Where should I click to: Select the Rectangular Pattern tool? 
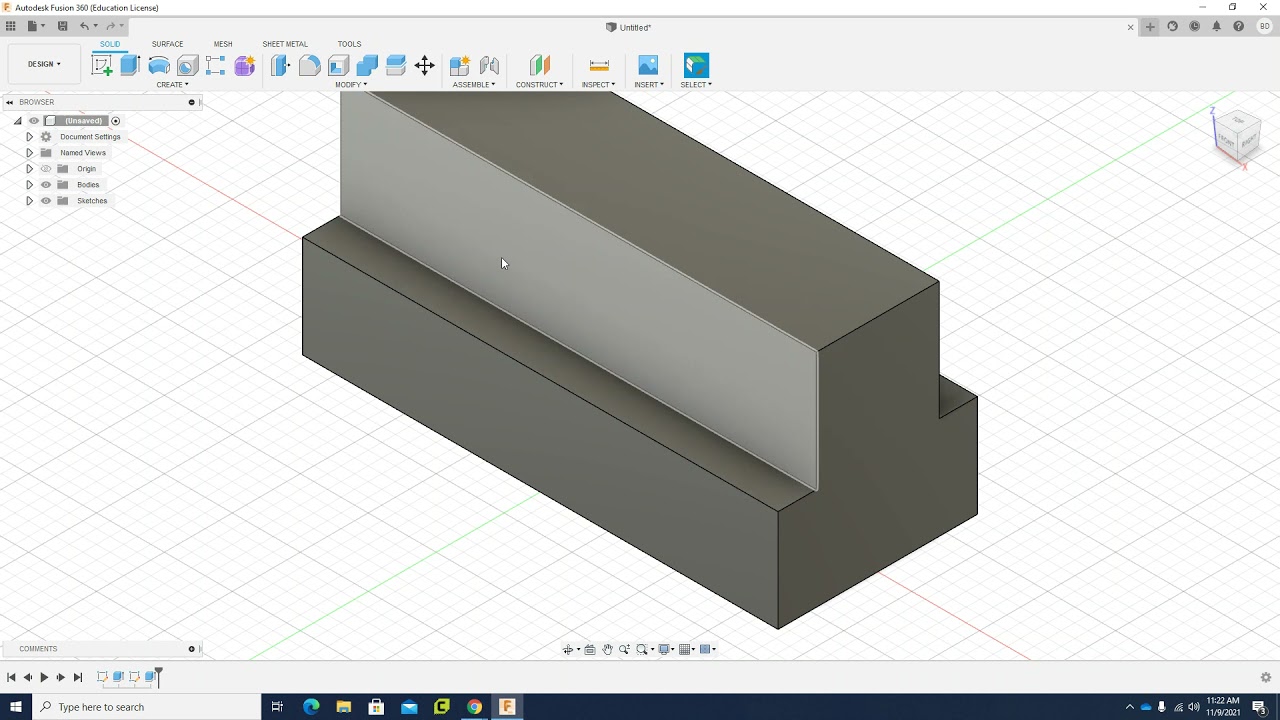click(216, 66)
